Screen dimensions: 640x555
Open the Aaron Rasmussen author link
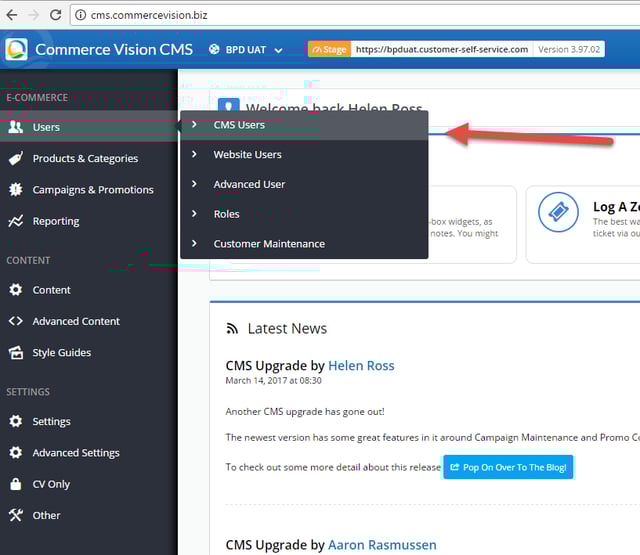tap(382, 545)
